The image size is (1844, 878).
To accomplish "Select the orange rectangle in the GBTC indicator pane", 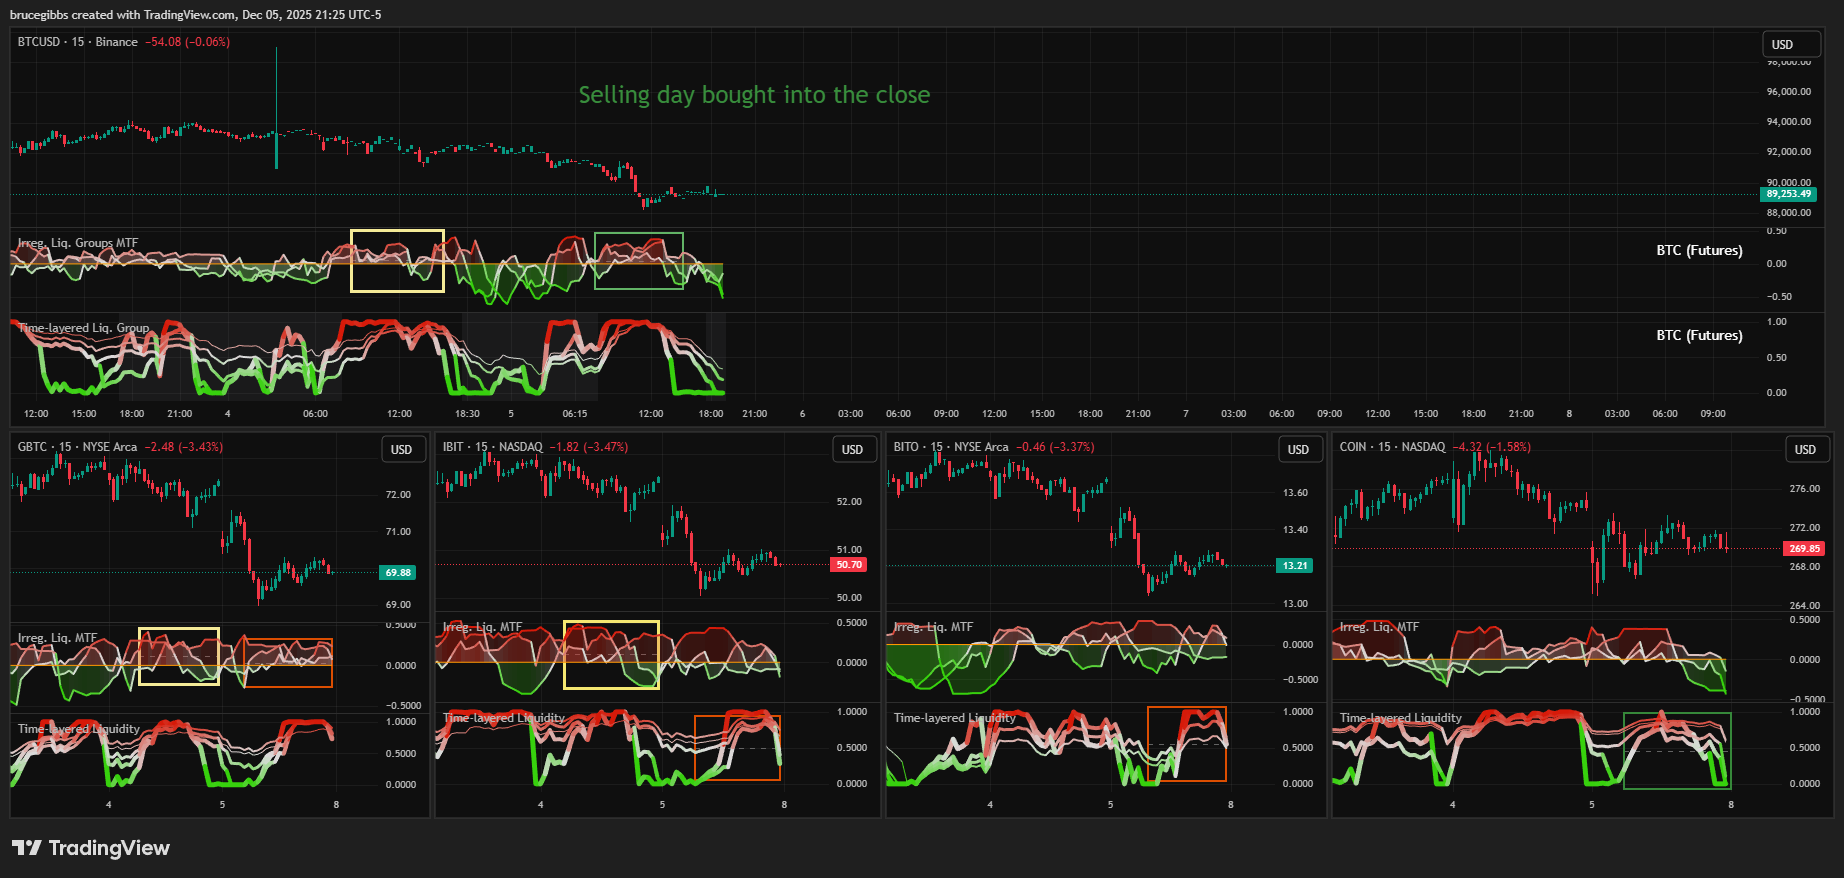I will coord(288,640).
